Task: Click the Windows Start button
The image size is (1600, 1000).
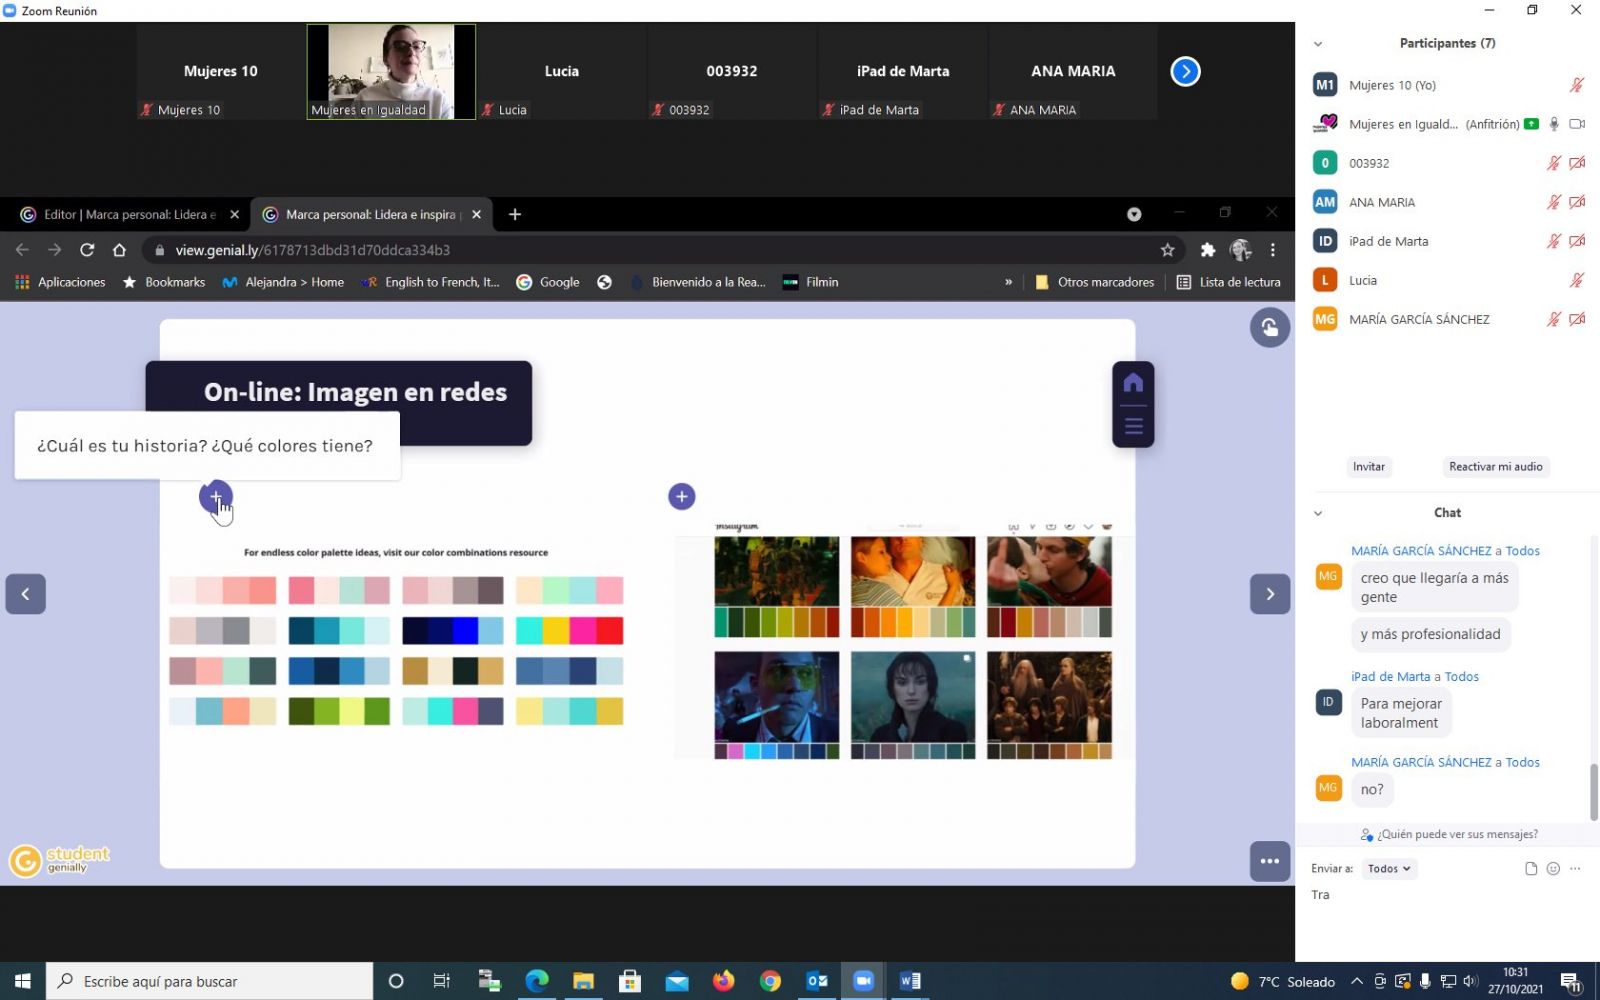Action: pos(22,981)
